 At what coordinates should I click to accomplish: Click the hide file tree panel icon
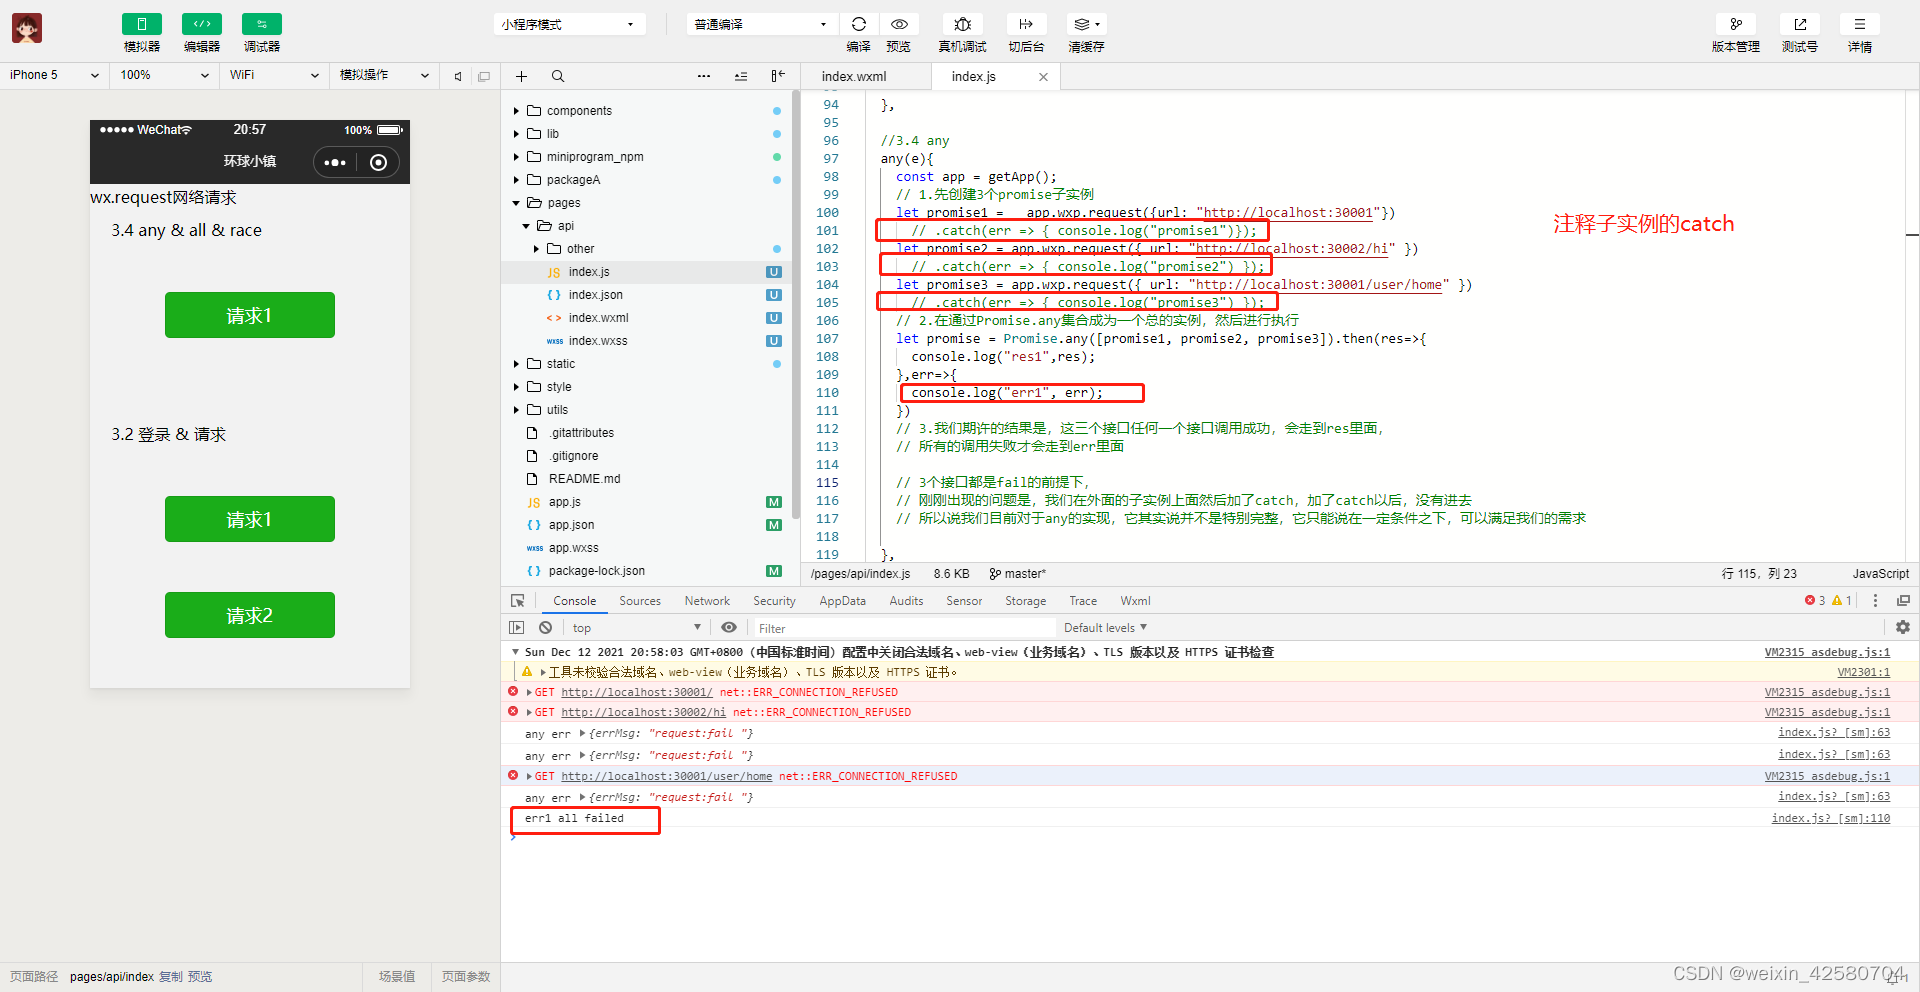[x=778, y=76]
